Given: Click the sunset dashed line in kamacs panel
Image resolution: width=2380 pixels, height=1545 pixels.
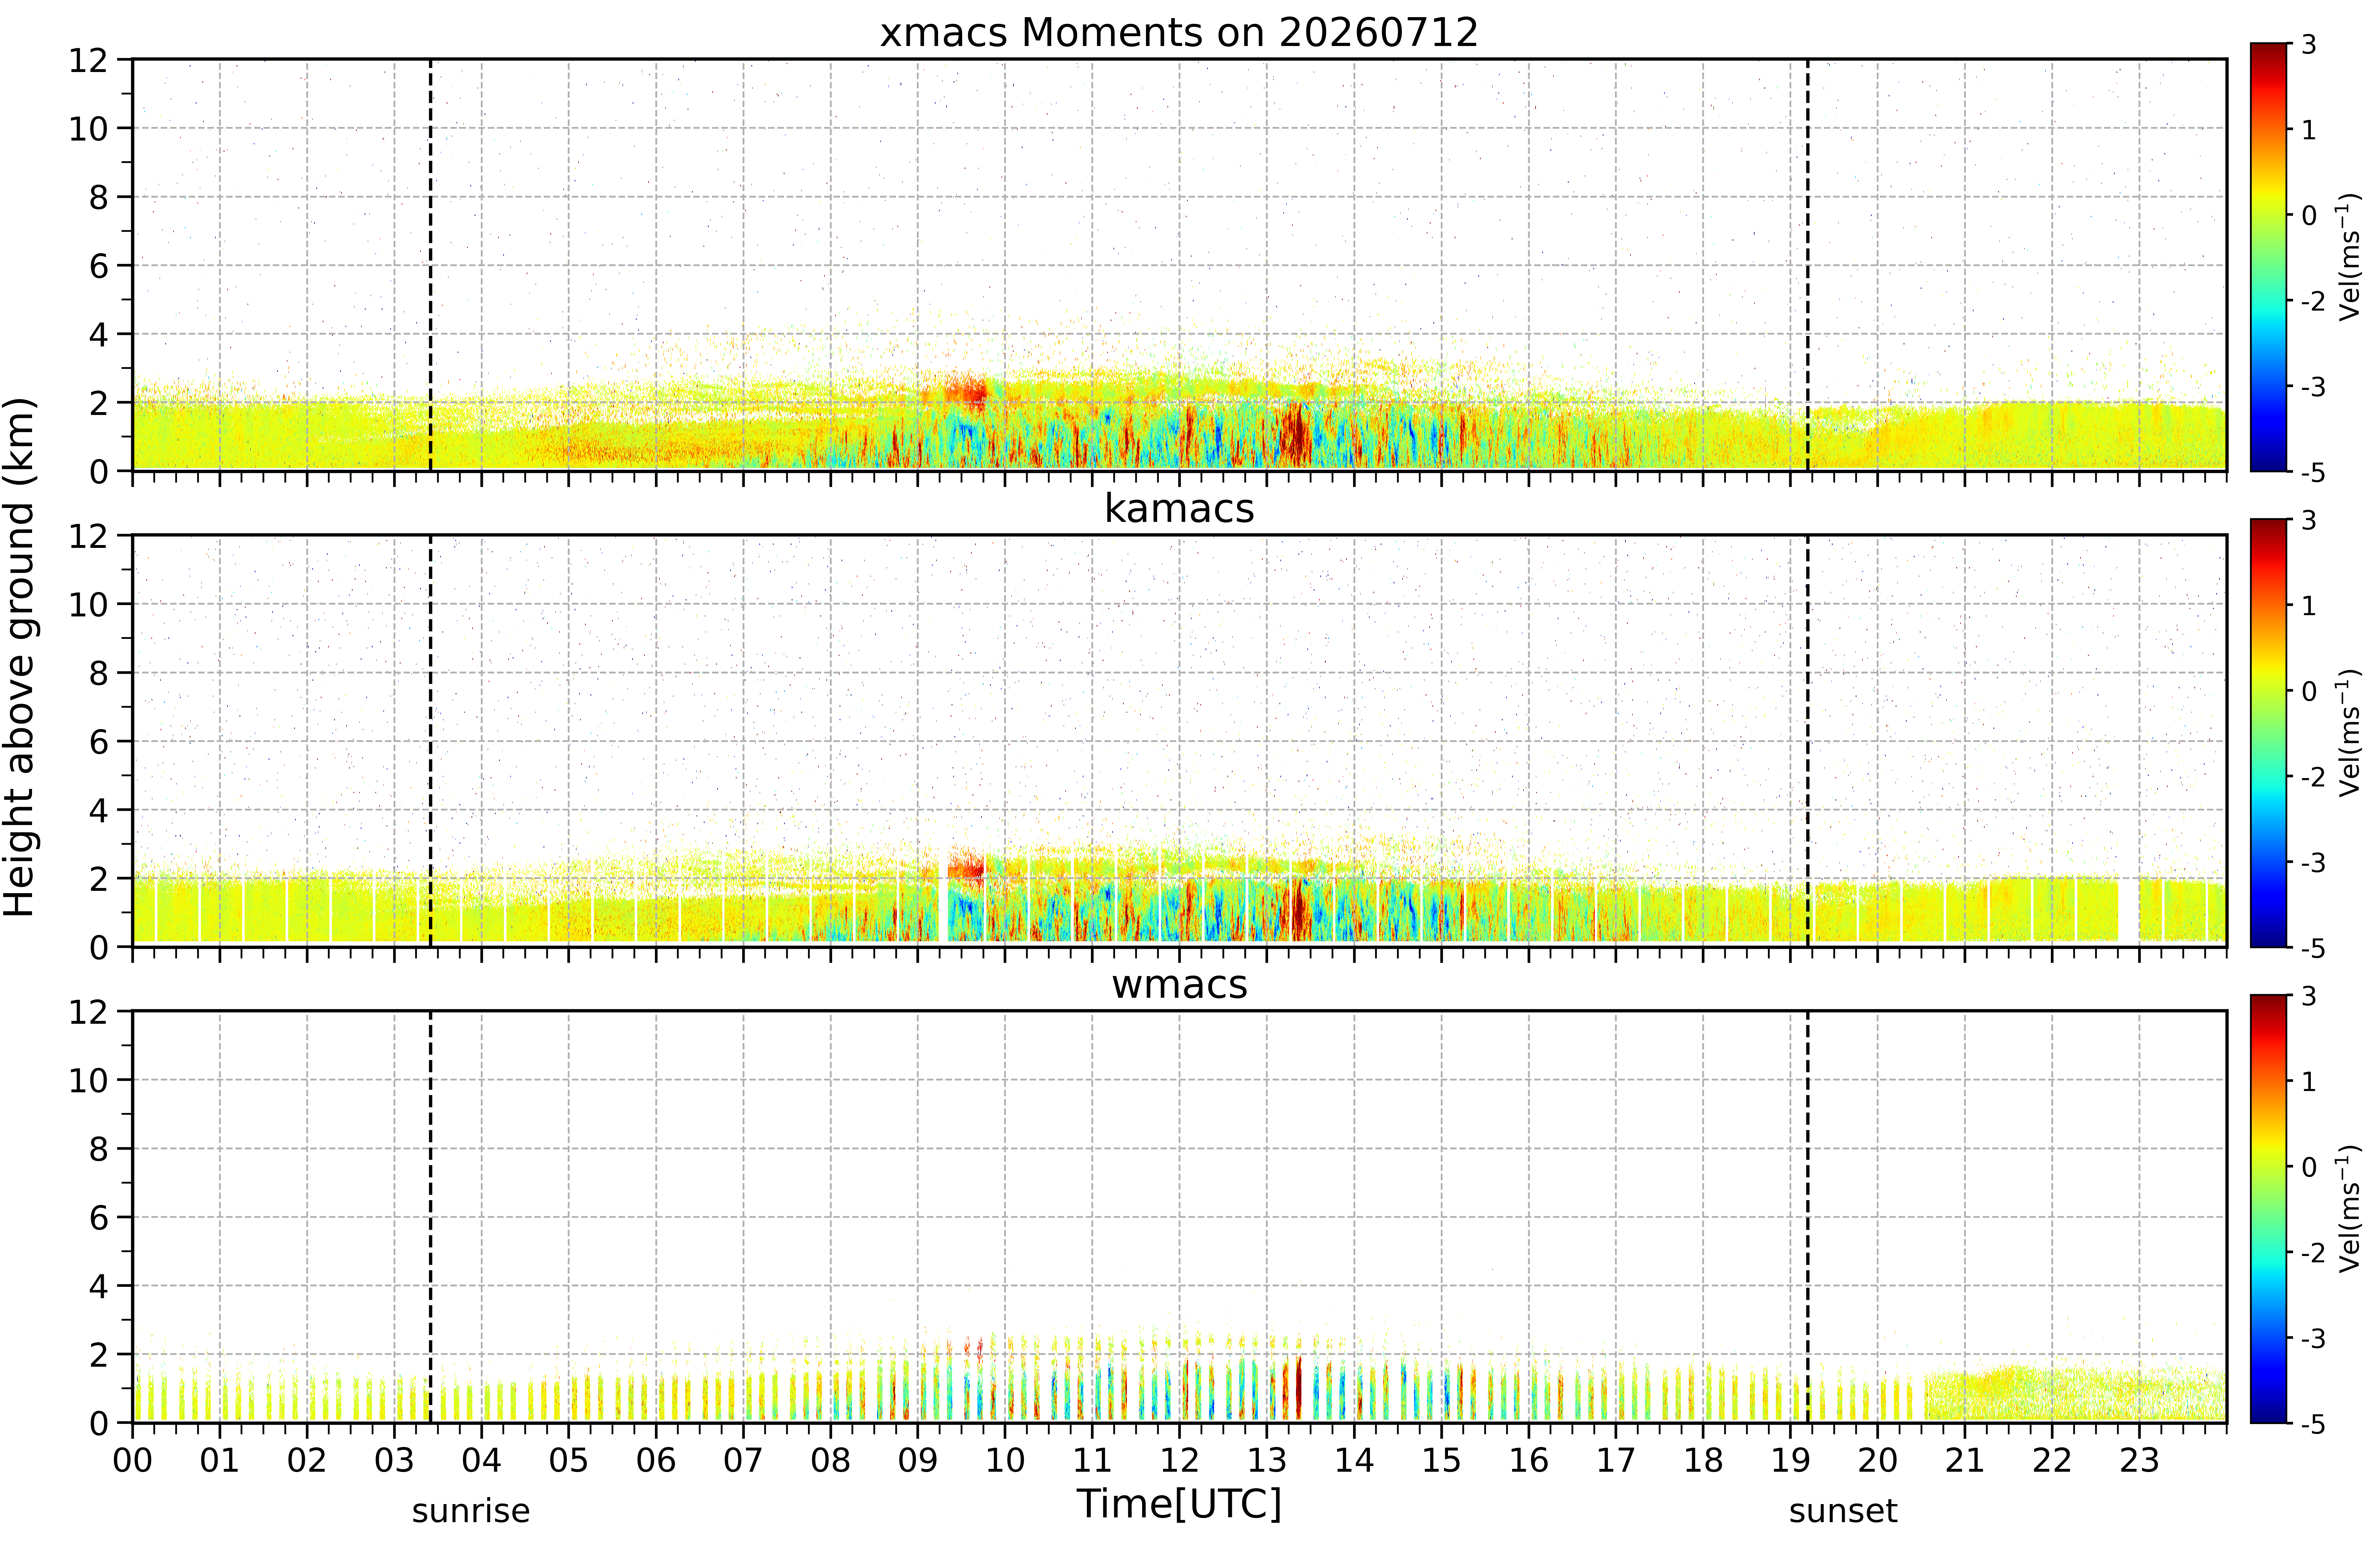Looking at the screenshot, I should 1808,741.
